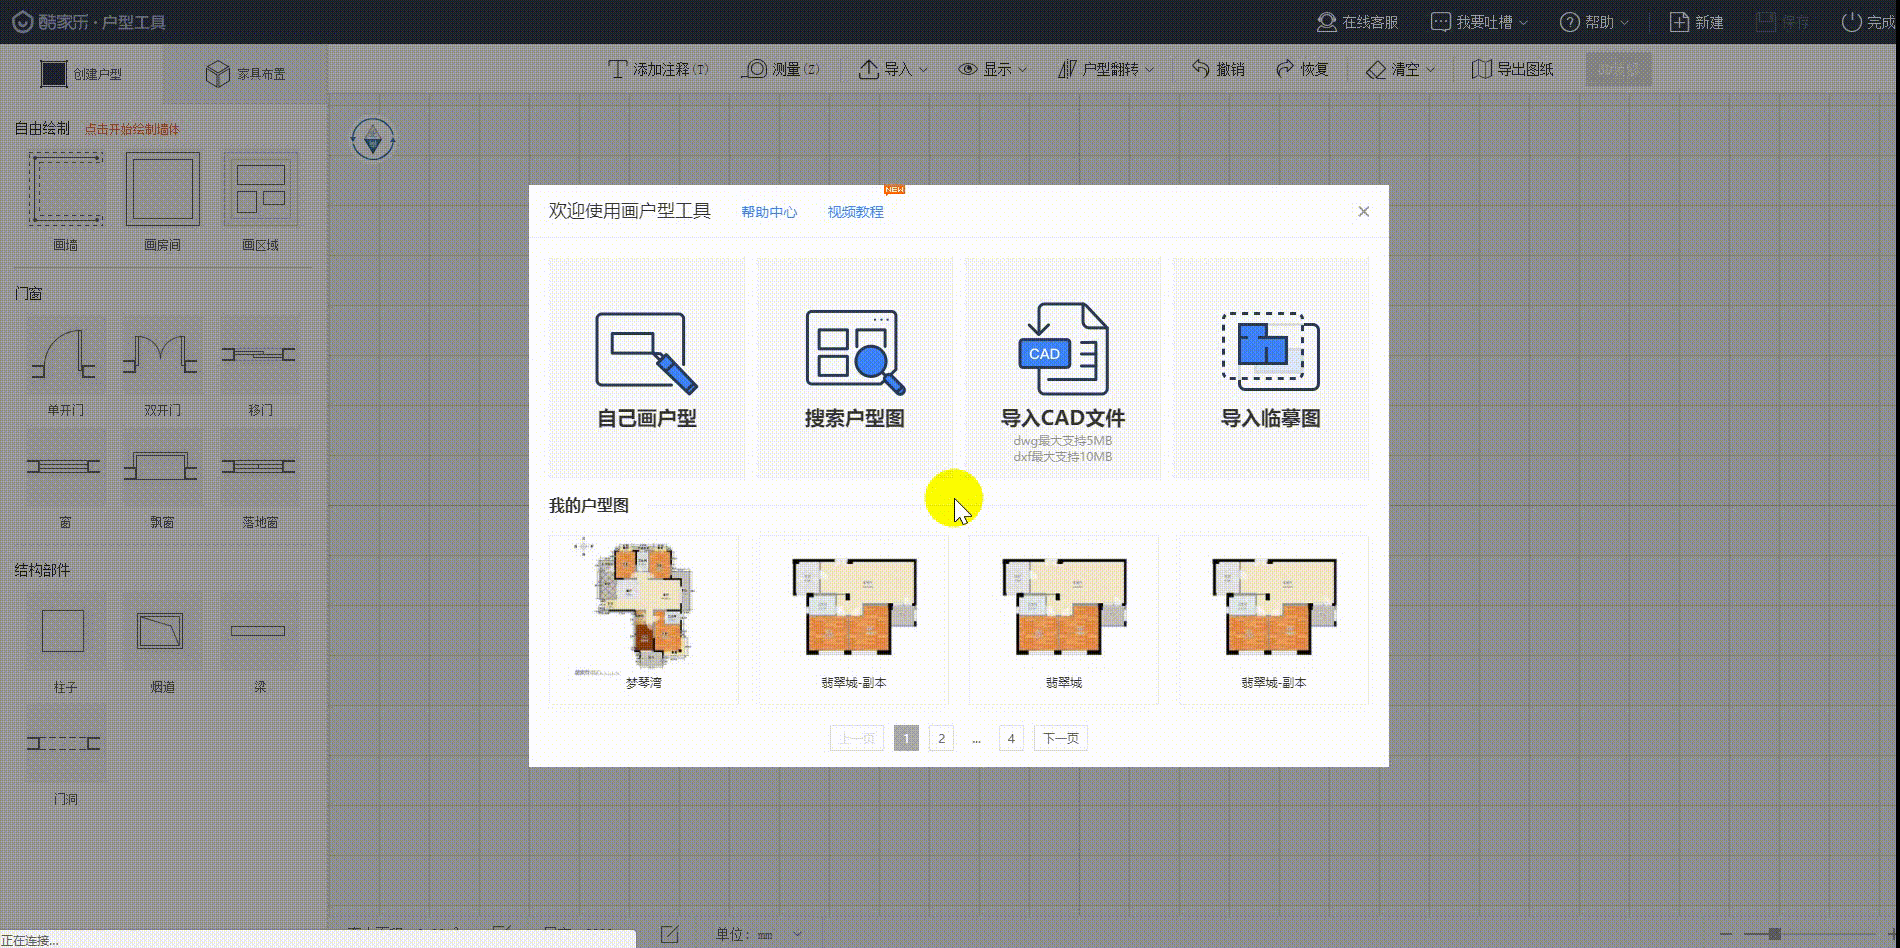Open the 梦琴湾 floor plan thumbnail
This screenshot has width=1900, height=948.
[x=643, y=608]
